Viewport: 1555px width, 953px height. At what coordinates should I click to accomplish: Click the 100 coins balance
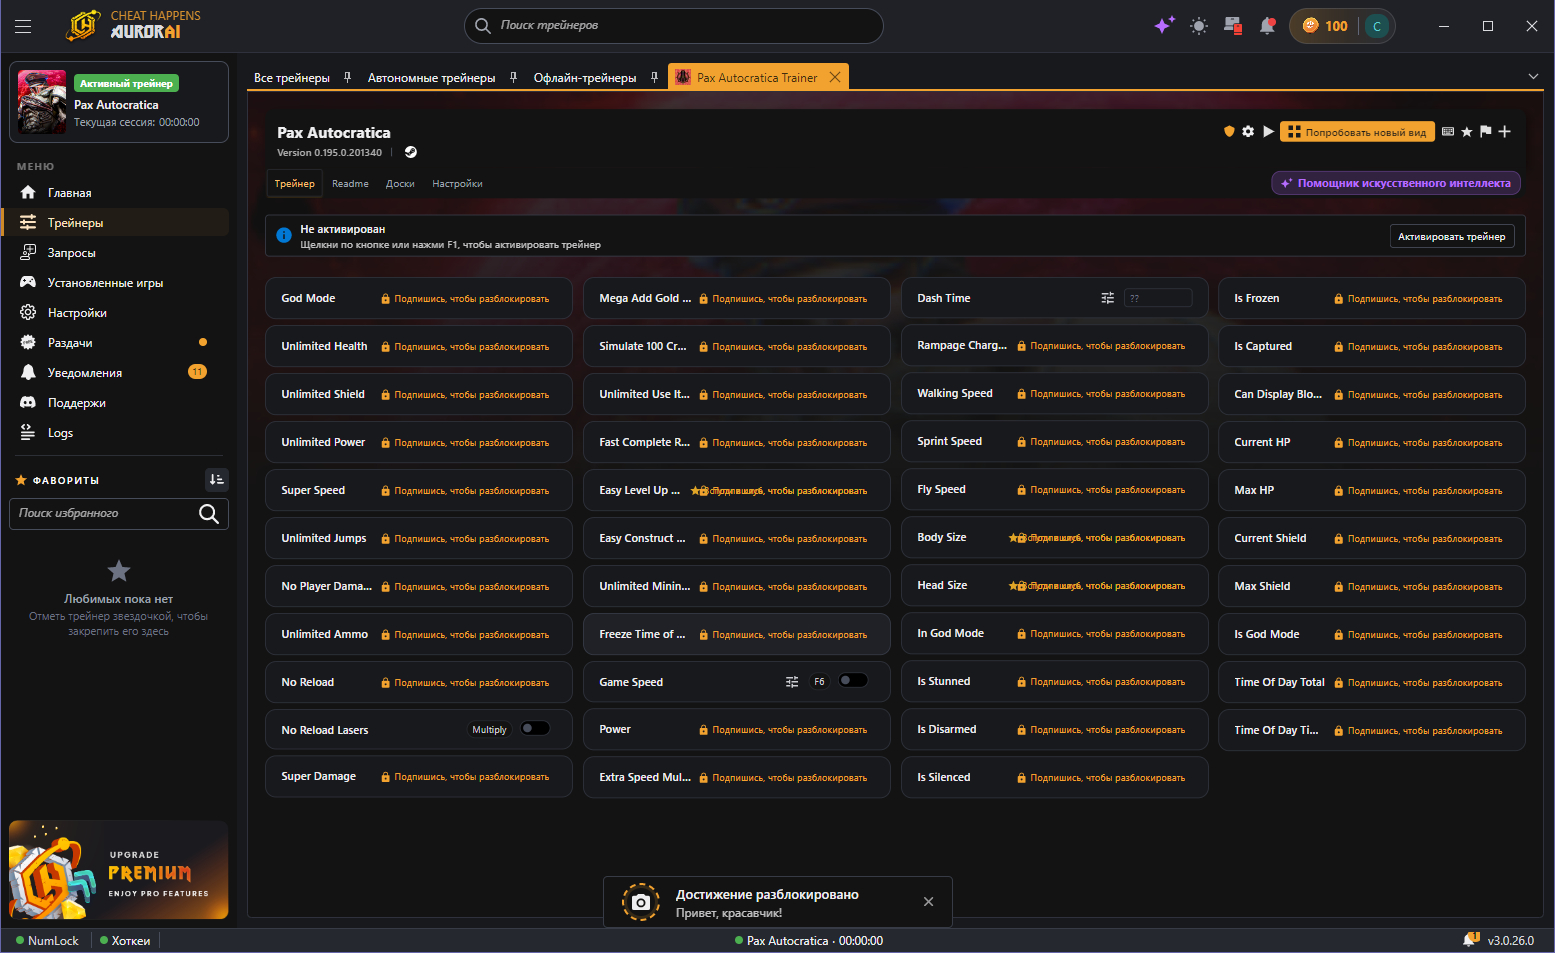pos(1325,26)
